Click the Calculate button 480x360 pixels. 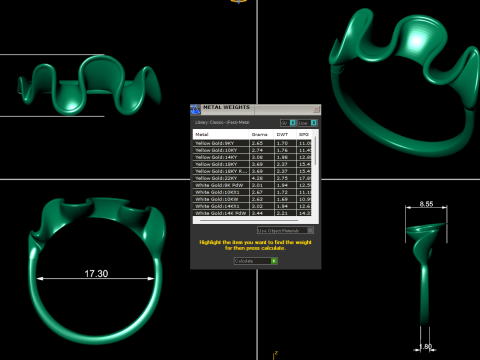click(256, 261)
